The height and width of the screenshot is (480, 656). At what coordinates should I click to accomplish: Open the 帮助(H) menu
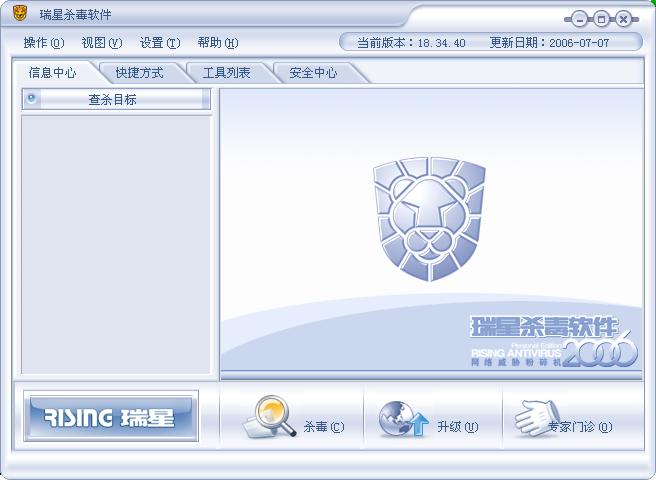coord(218,43)
